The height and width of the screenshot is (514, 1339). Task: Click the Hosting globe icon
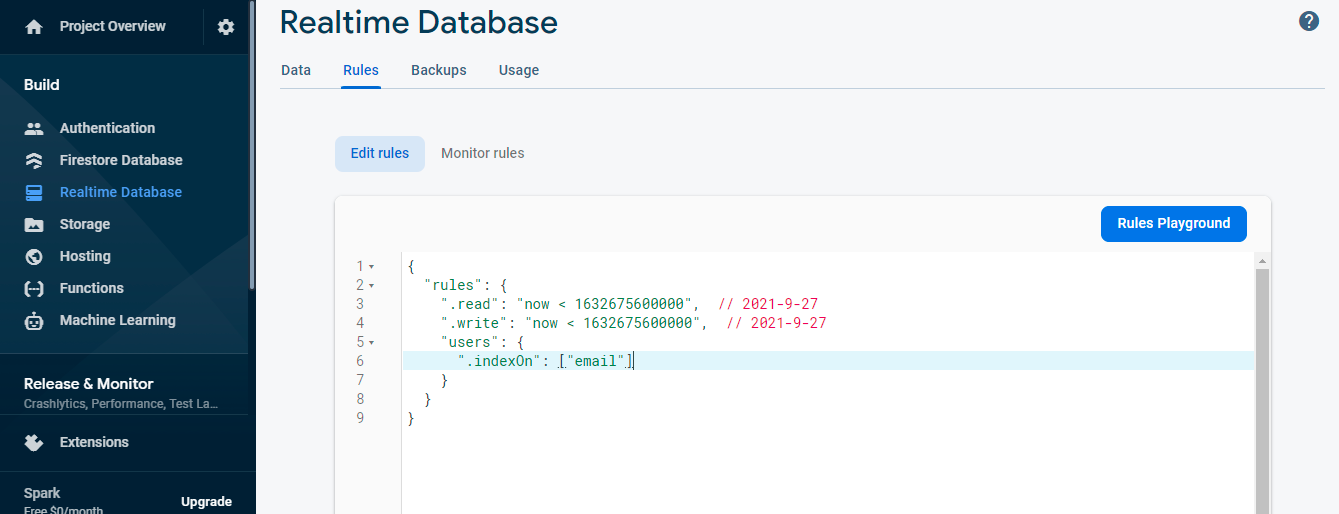(34, 256)
